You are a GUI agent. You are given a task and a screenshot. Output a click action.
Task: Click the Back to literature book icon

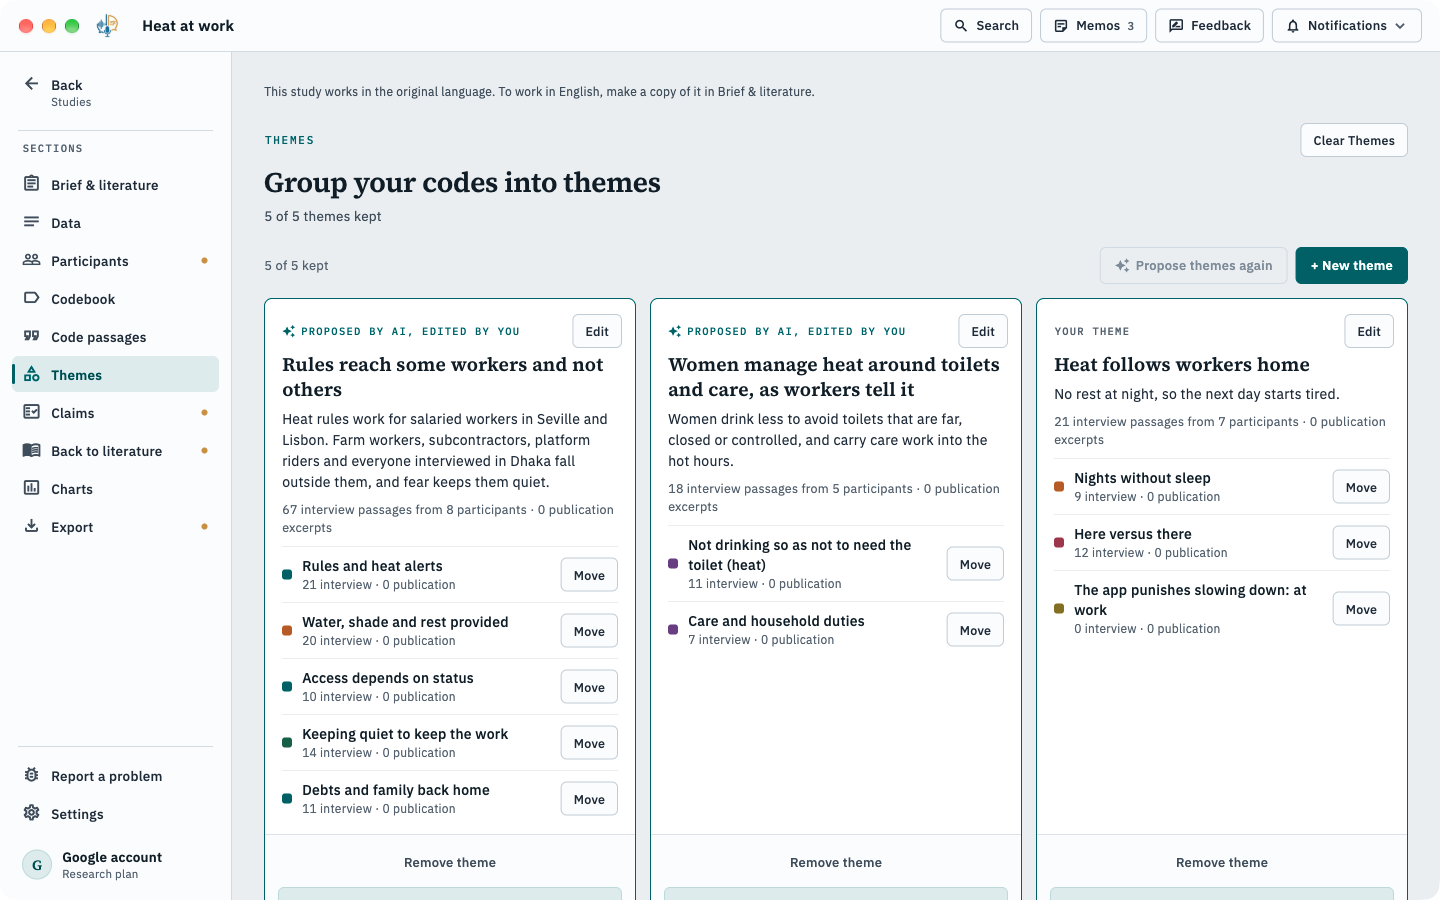pos(31,450)
